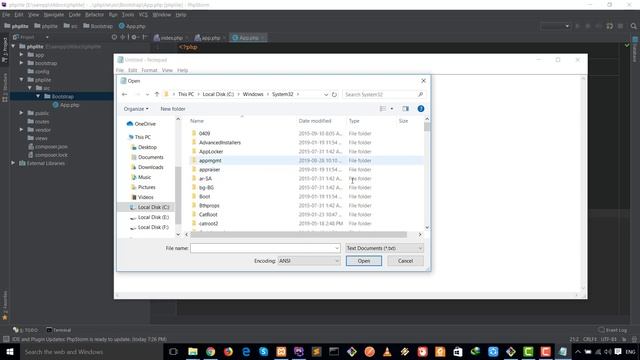Screen dimensions: 640x360
Task: Click the PhpStorm Project panel settings gear icon
Action: [134, 37]
